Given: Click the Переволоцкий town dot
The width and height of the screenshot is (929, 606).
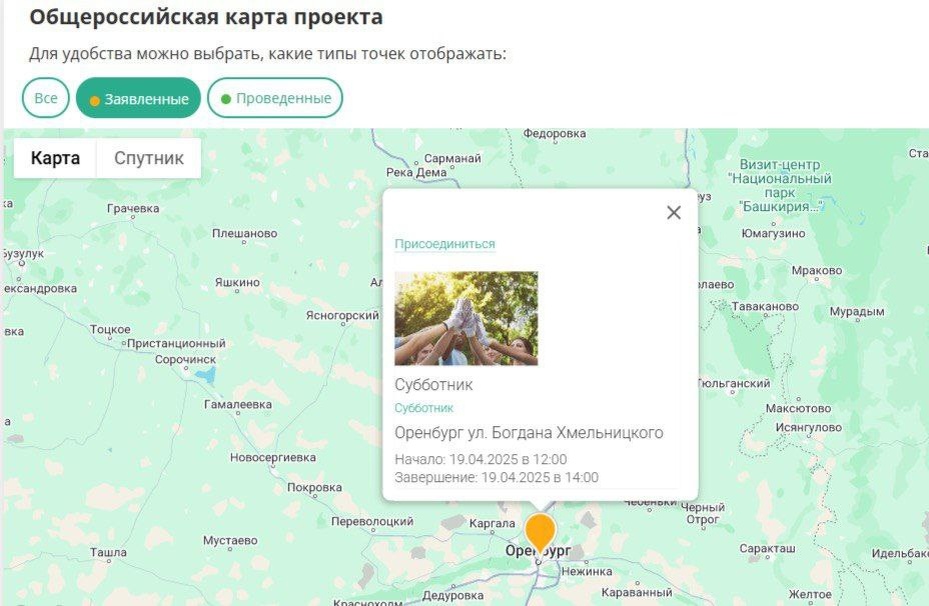Looking at the screenshot, I should [373, 531].
